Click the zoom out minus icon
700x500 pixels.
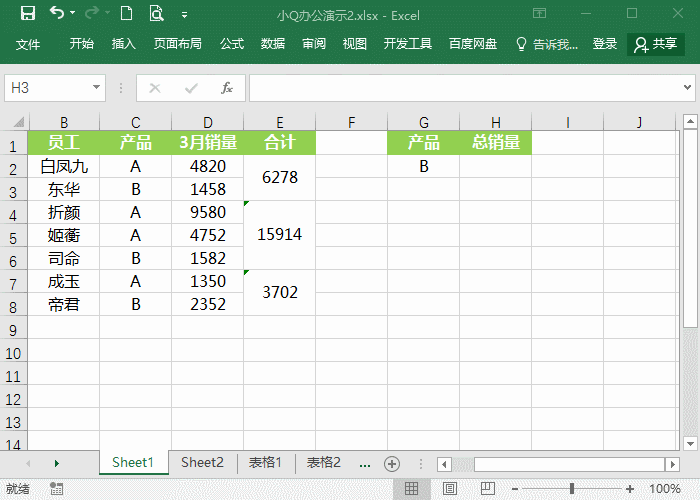(x=515, y=489)
